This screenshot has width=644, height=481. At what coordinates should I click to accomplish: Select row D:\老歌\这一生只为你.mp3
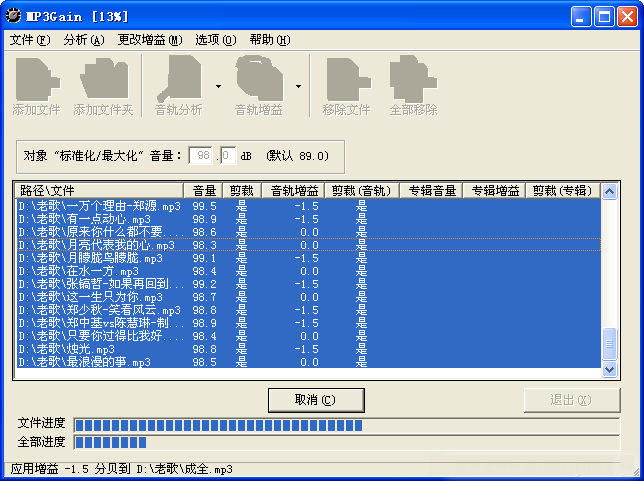coord(308,297)
